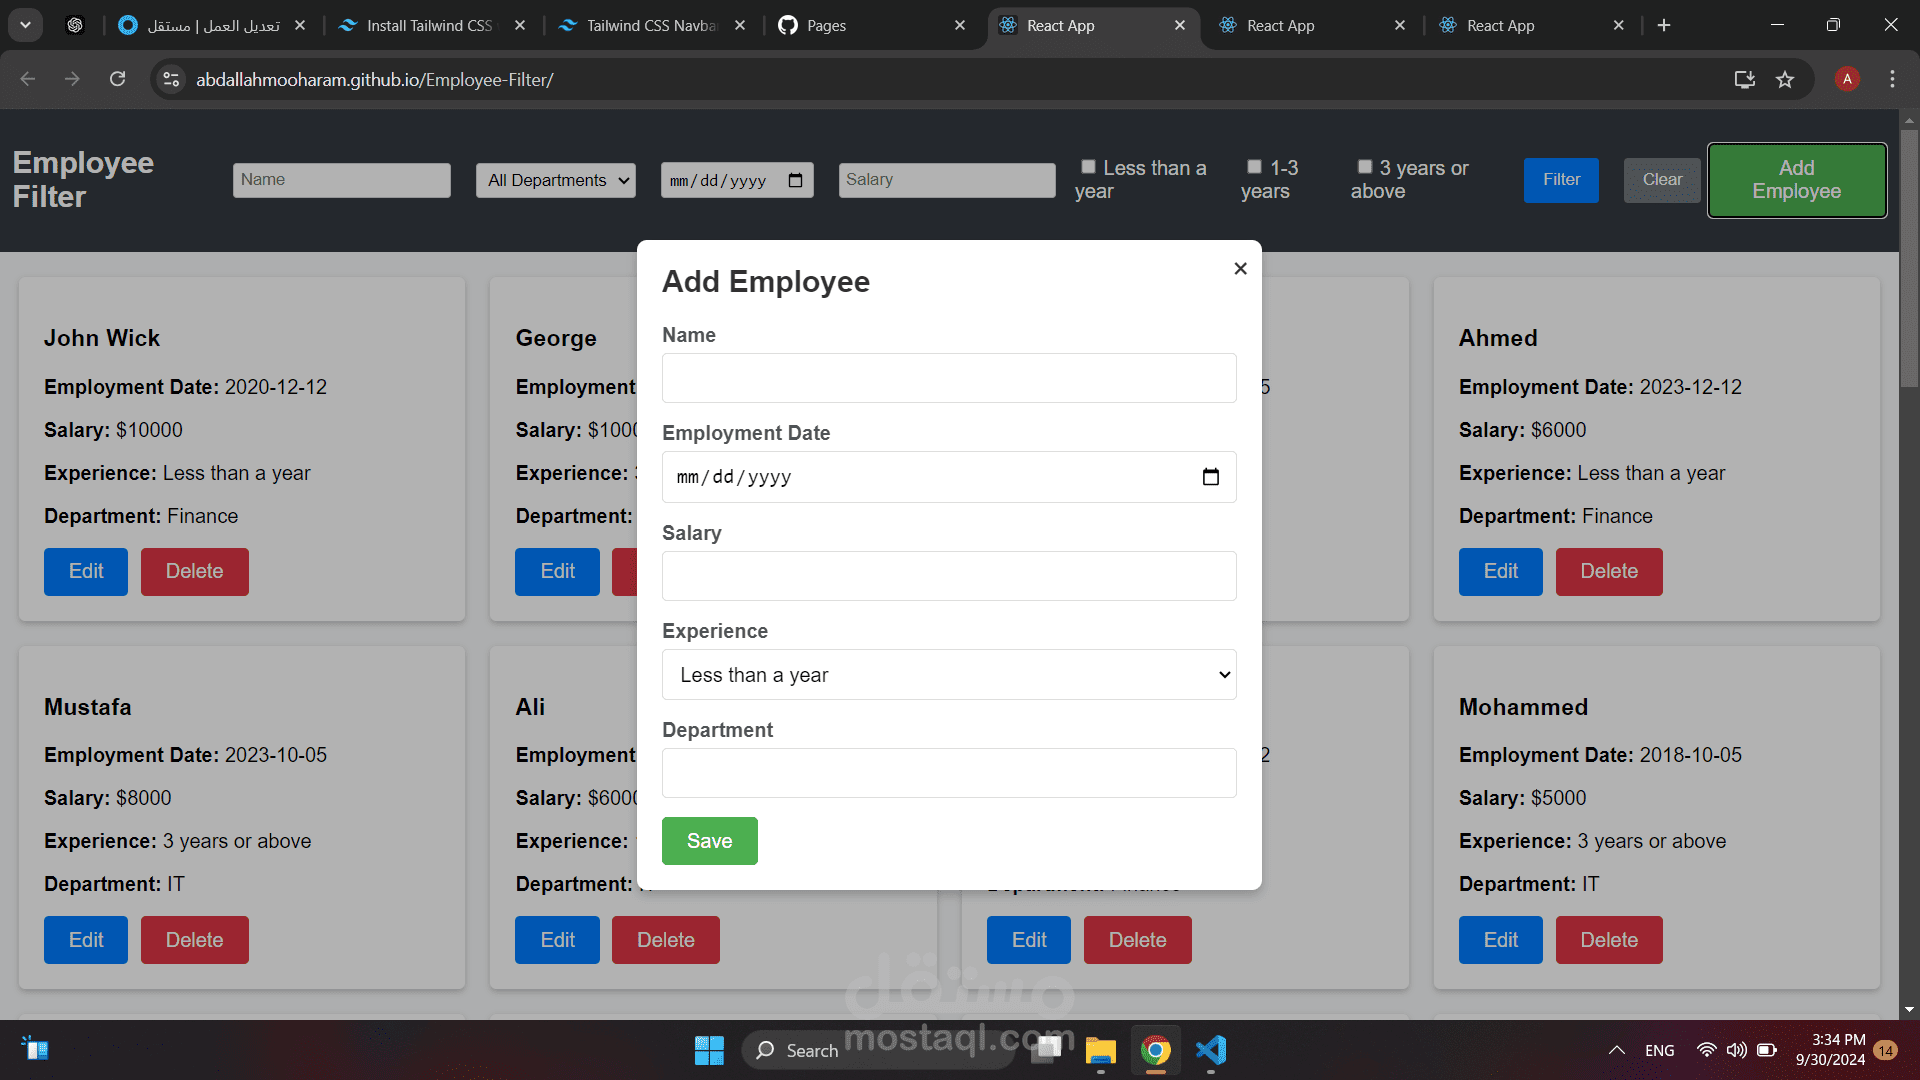Open File Explorer from taskbar

[1101, 1050]
